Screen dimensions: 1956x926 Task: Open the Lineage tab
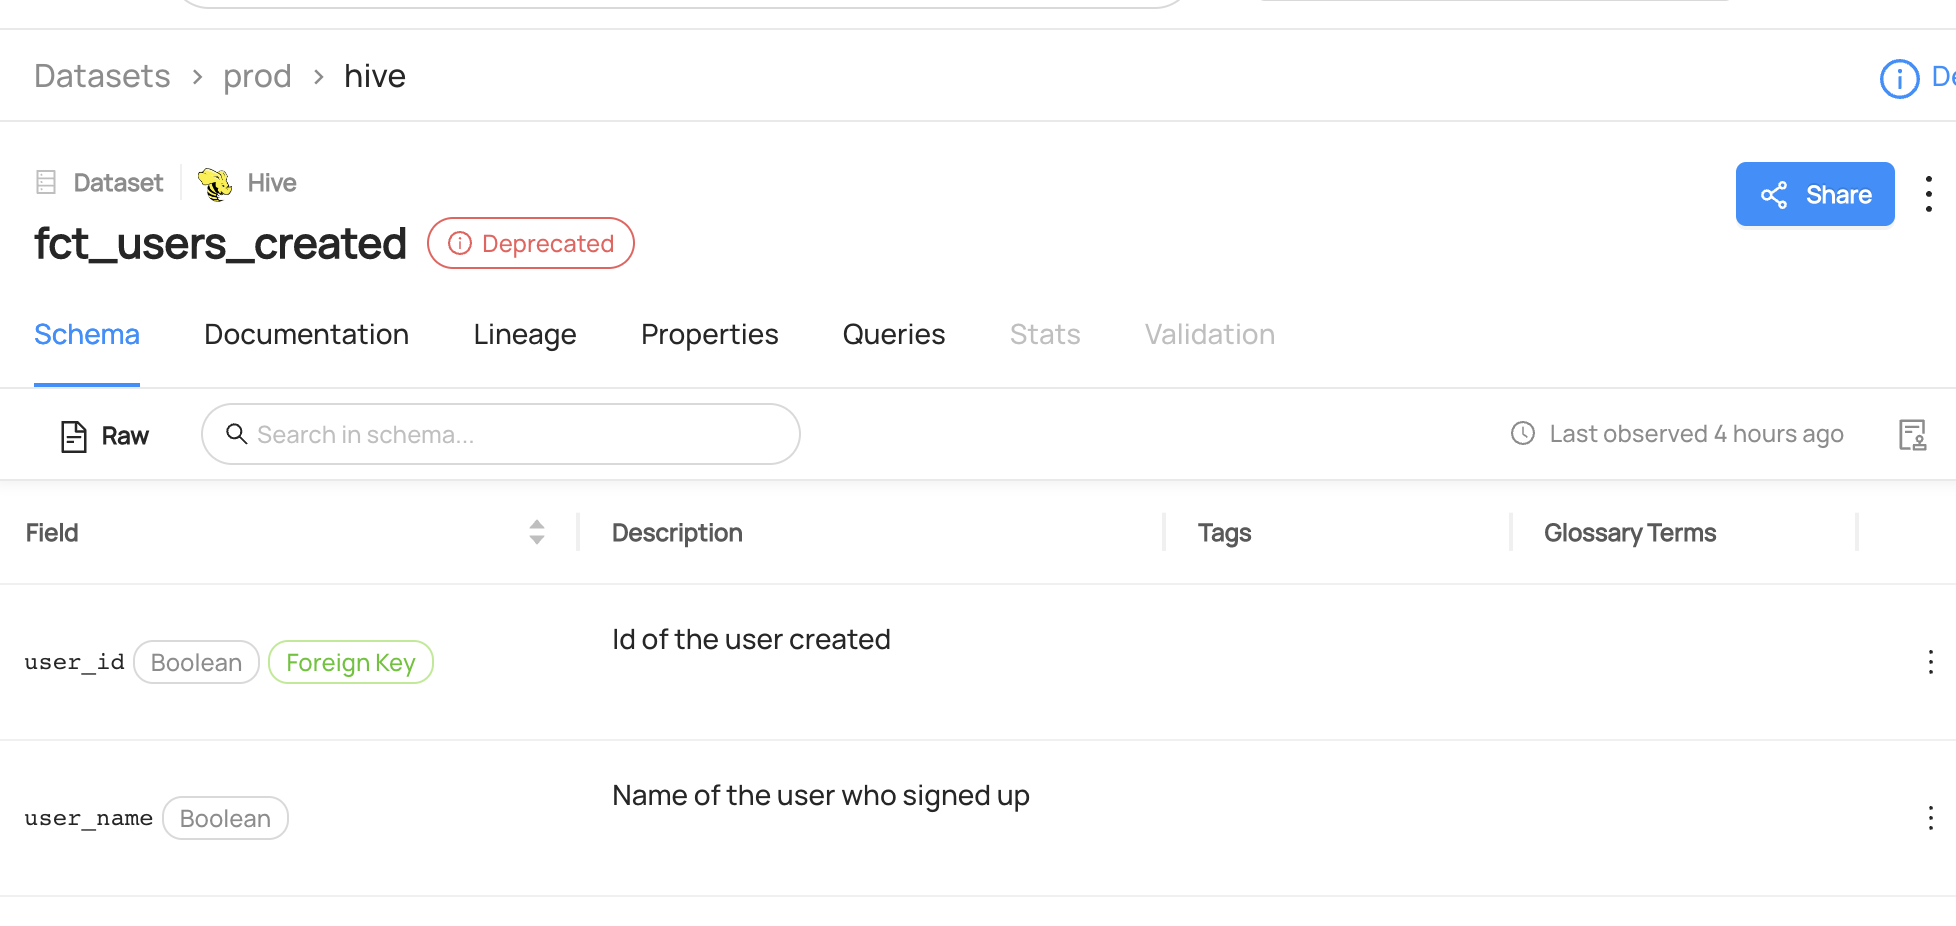click(x=525, y=335)
